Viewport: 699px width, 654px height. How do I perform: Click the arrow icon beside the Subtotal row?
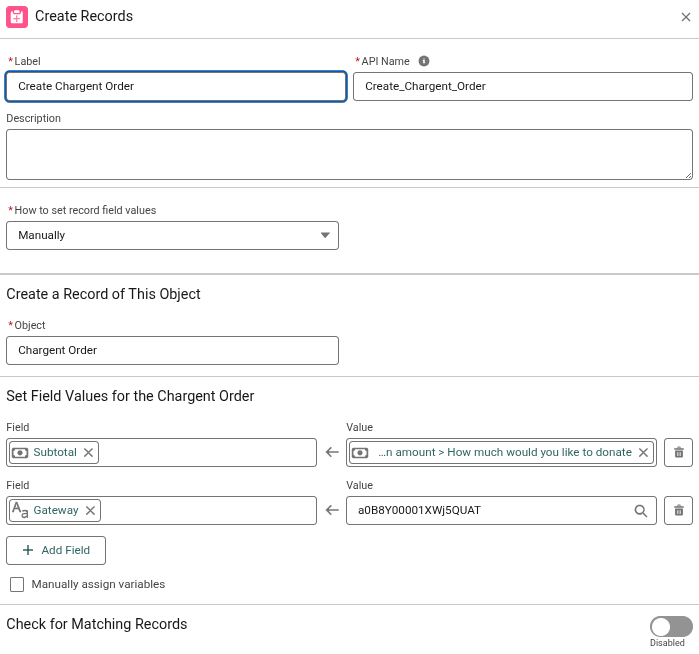pyautogui.click(x=332, y=452)
